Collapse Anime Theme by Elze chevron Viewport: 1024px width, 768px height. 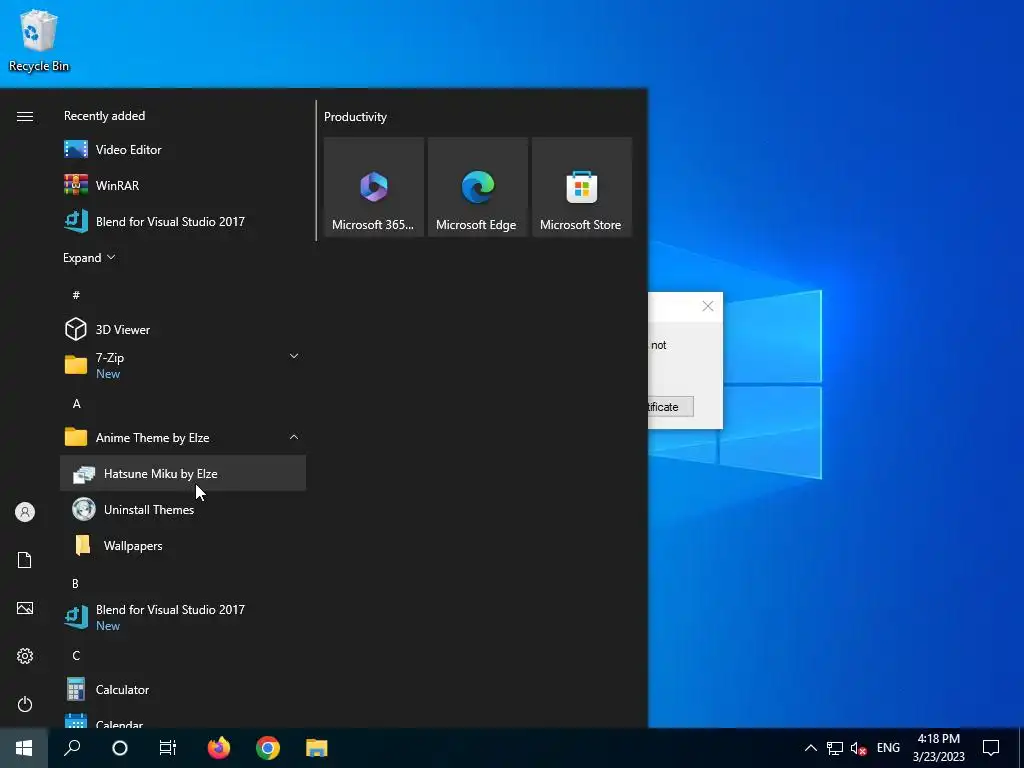pos(294,437)
